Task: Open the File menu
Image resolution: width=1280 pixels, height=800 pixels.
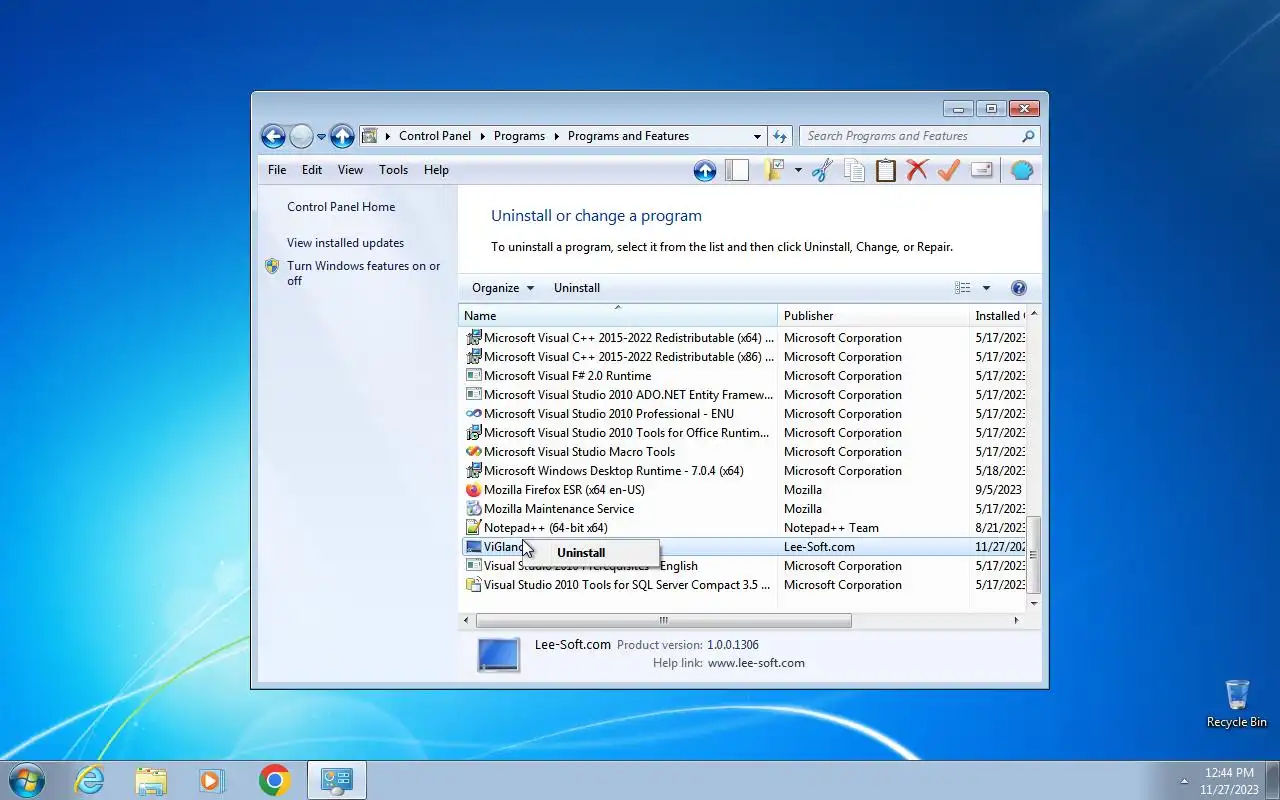Action: point(277,170)
